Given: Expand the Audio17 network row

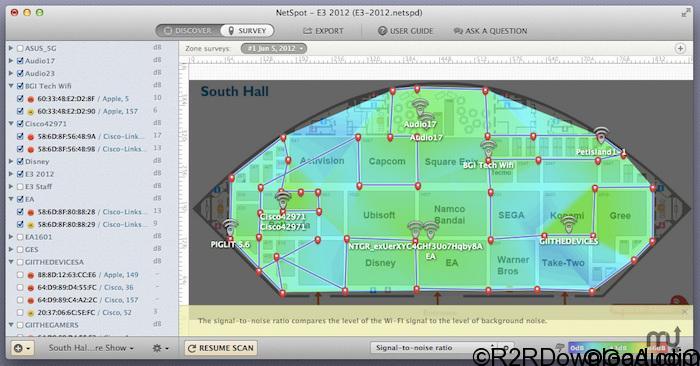Looking at the screenshot, I should 11,60.
